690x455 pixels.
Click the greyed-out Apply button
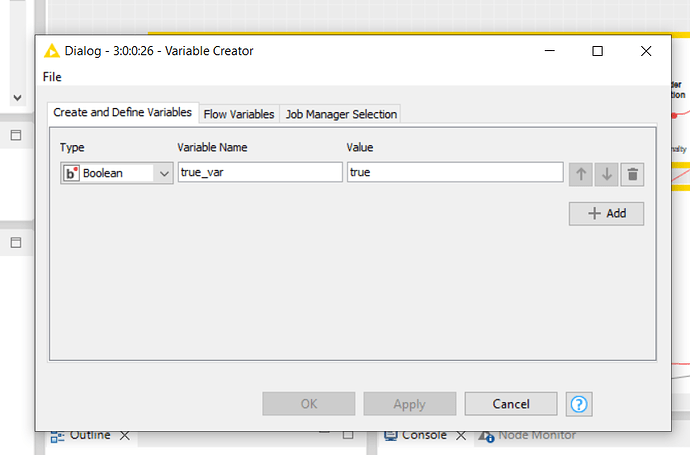[x=410, y=404]
